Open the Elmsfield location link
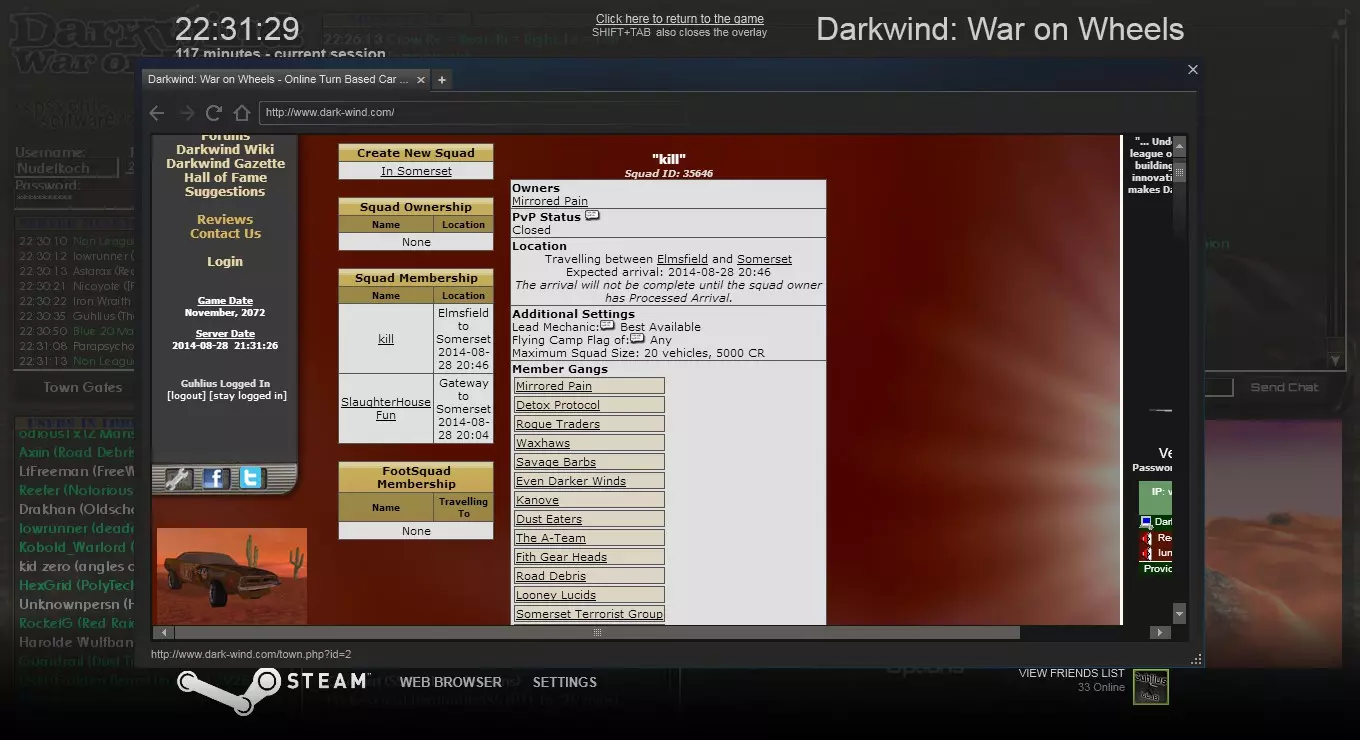 682,259
